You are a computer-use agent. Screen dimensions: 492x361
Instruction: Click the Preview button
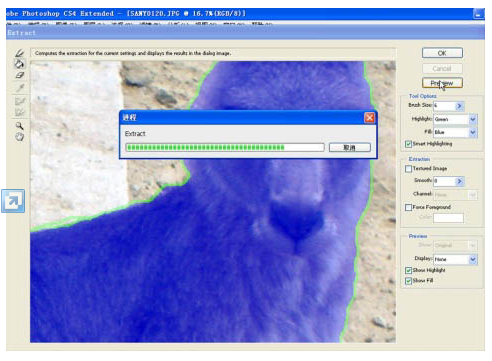pyautogui.click(x=442, y=83)
